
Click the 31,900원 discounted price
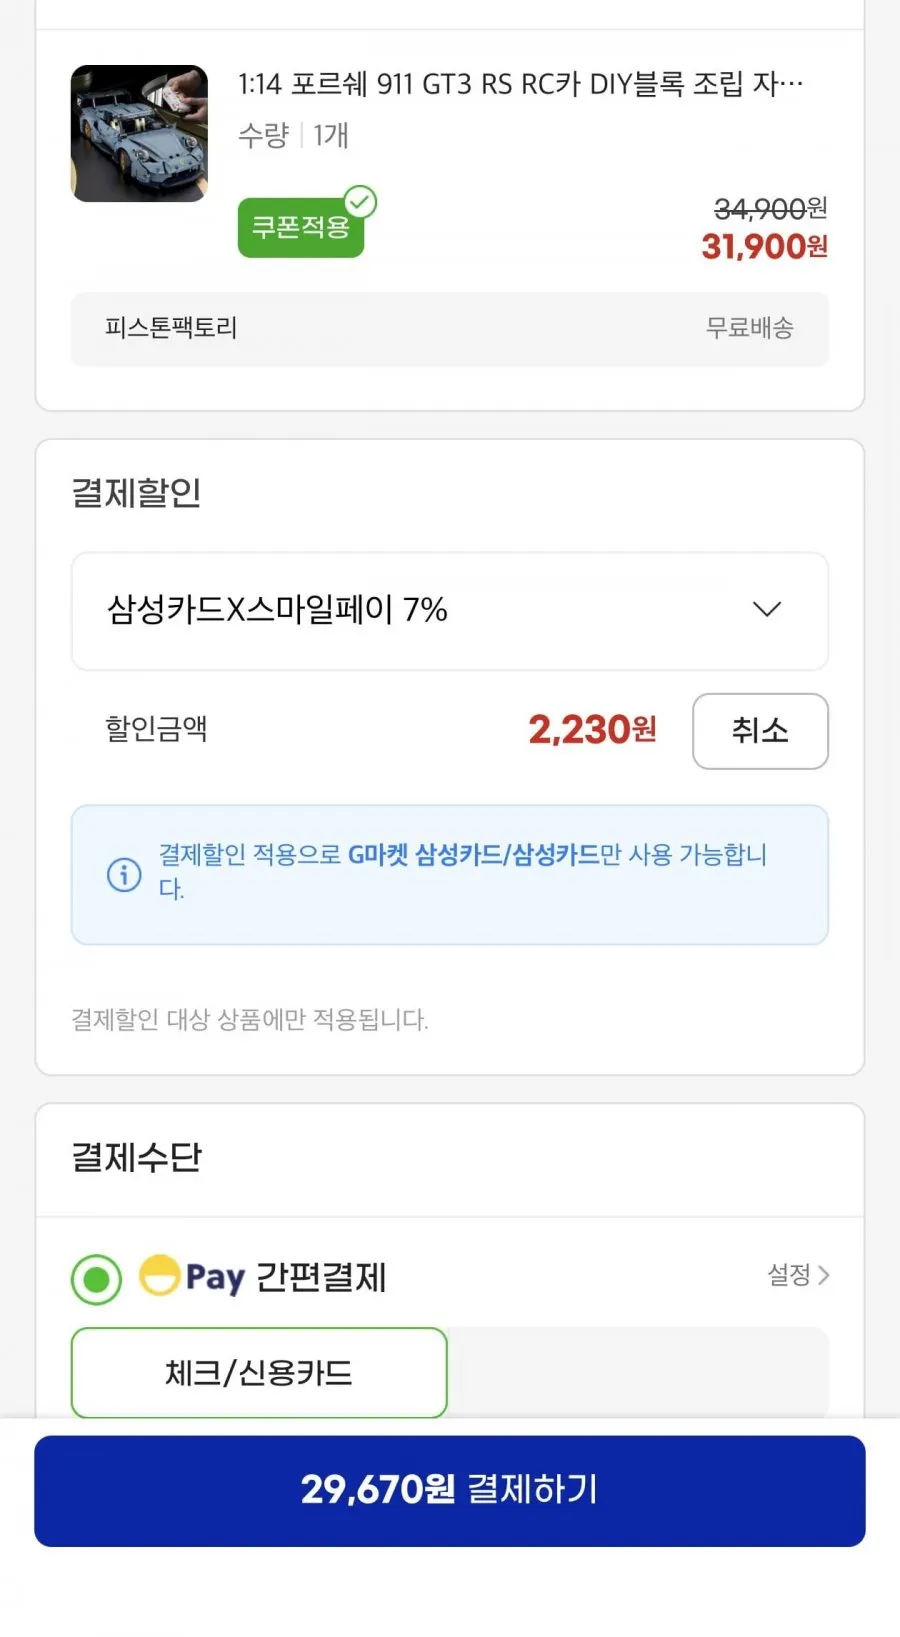coord(764,246)
